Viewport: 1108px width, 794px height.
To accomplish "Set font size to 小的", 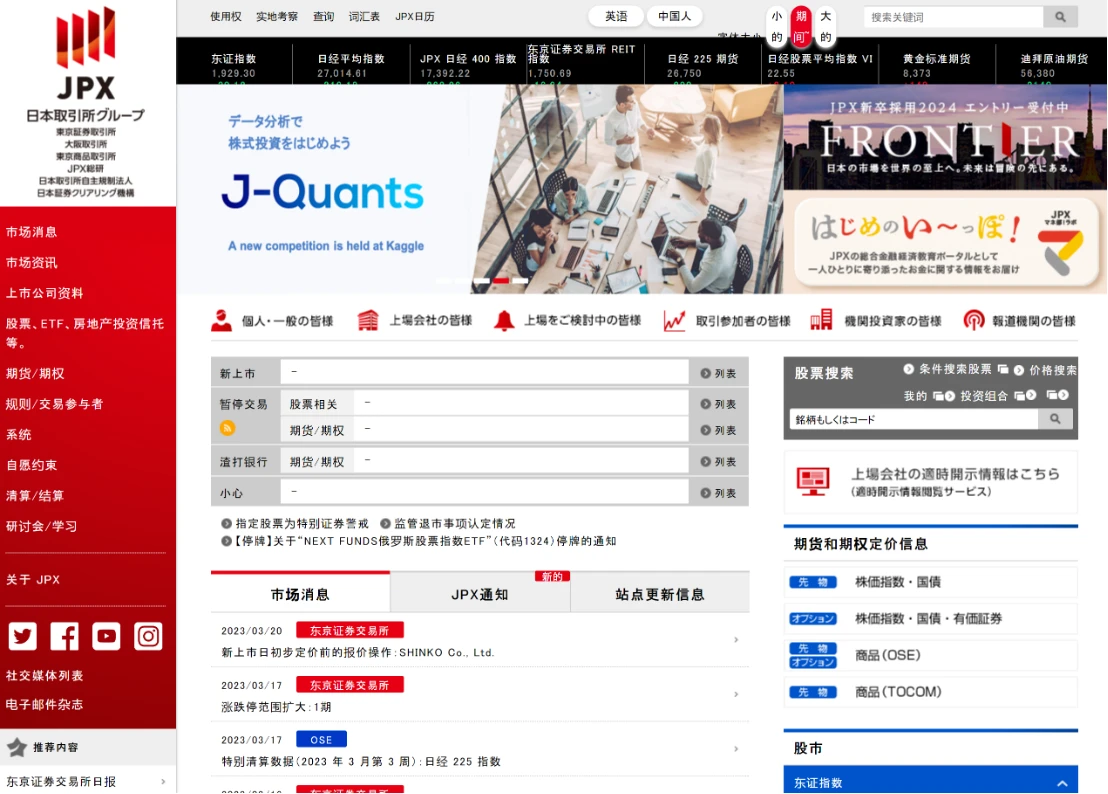I will (x=777, y=26).
